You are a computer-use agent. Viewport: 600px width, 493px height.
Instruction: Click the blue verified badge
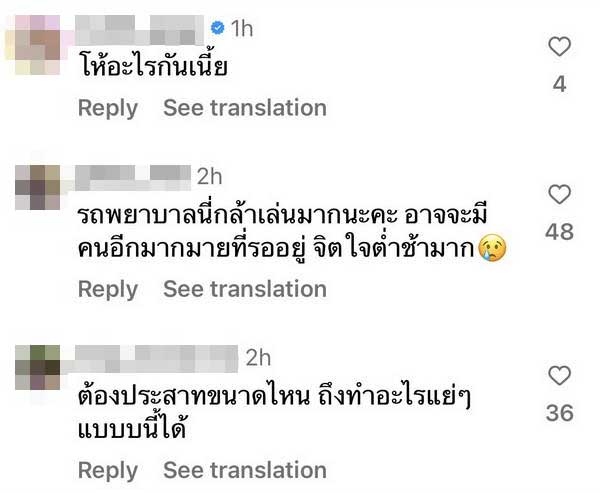[216, 29]
